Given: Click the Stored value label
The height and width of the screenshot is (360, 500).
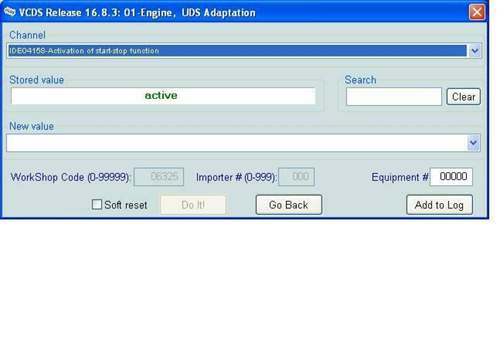Looking at the screenshot, I should click(x=37, y=80).
